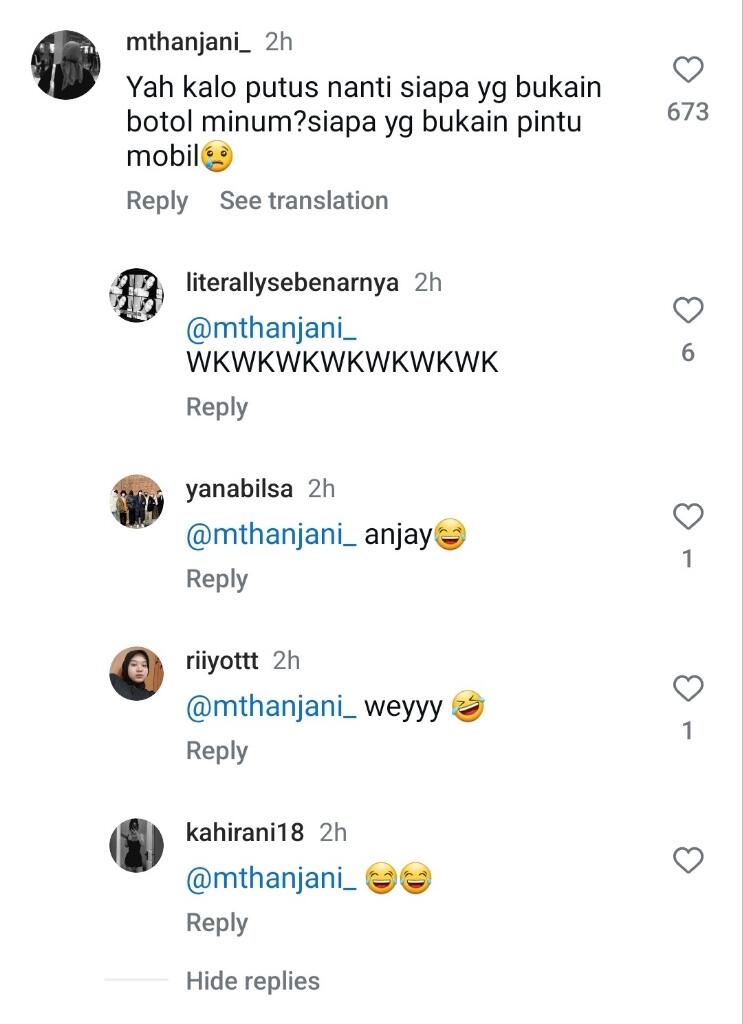Open kahirani18's avatar image
The width and height of the screenshot is (743, 1024).
pos(136,845)
